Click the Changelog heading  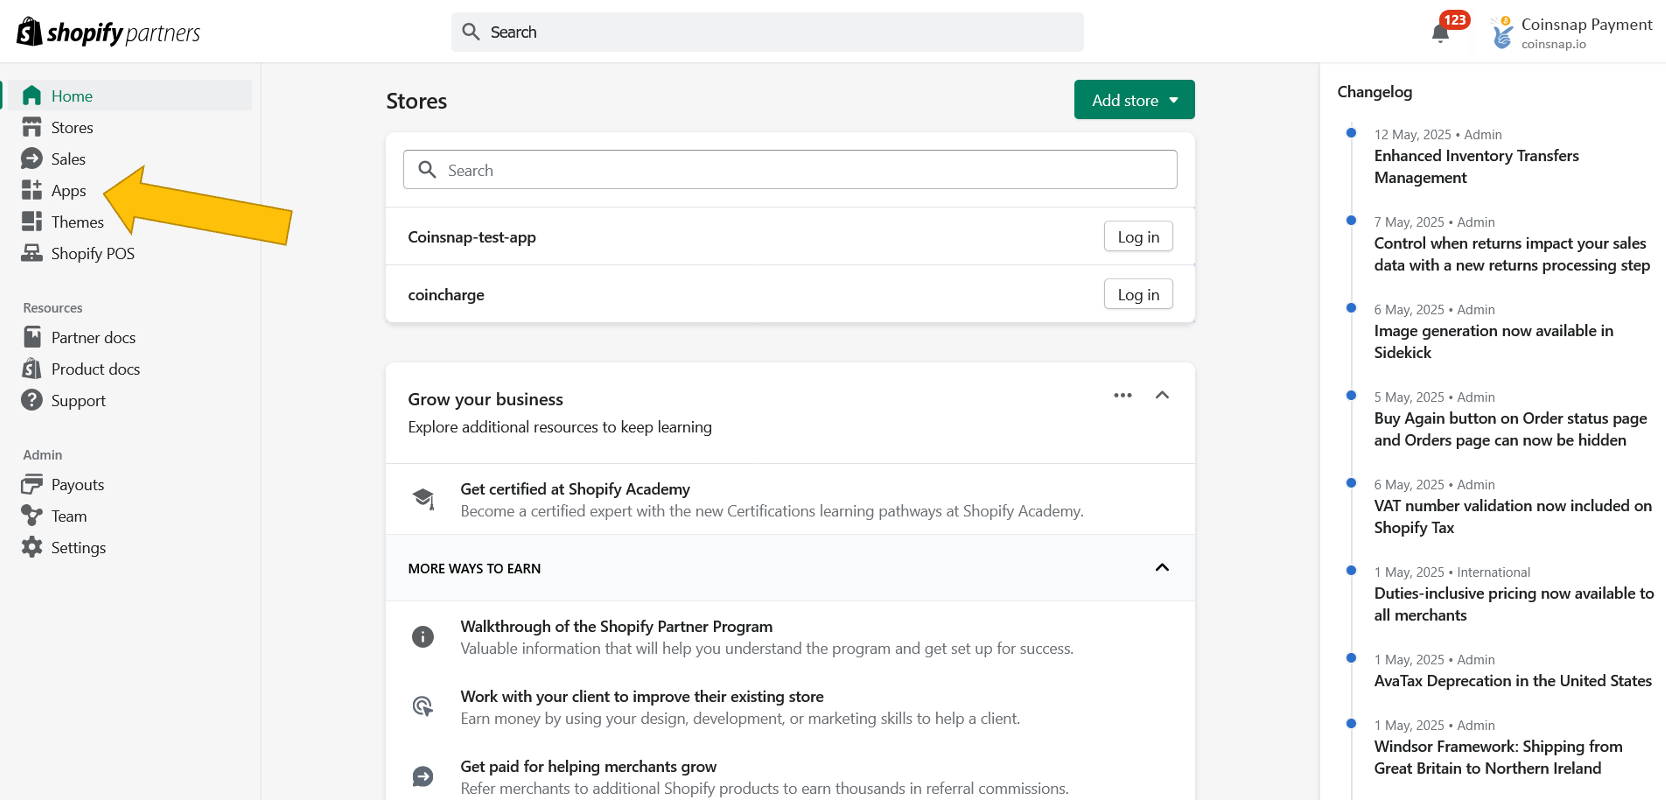click(1375, 92)
